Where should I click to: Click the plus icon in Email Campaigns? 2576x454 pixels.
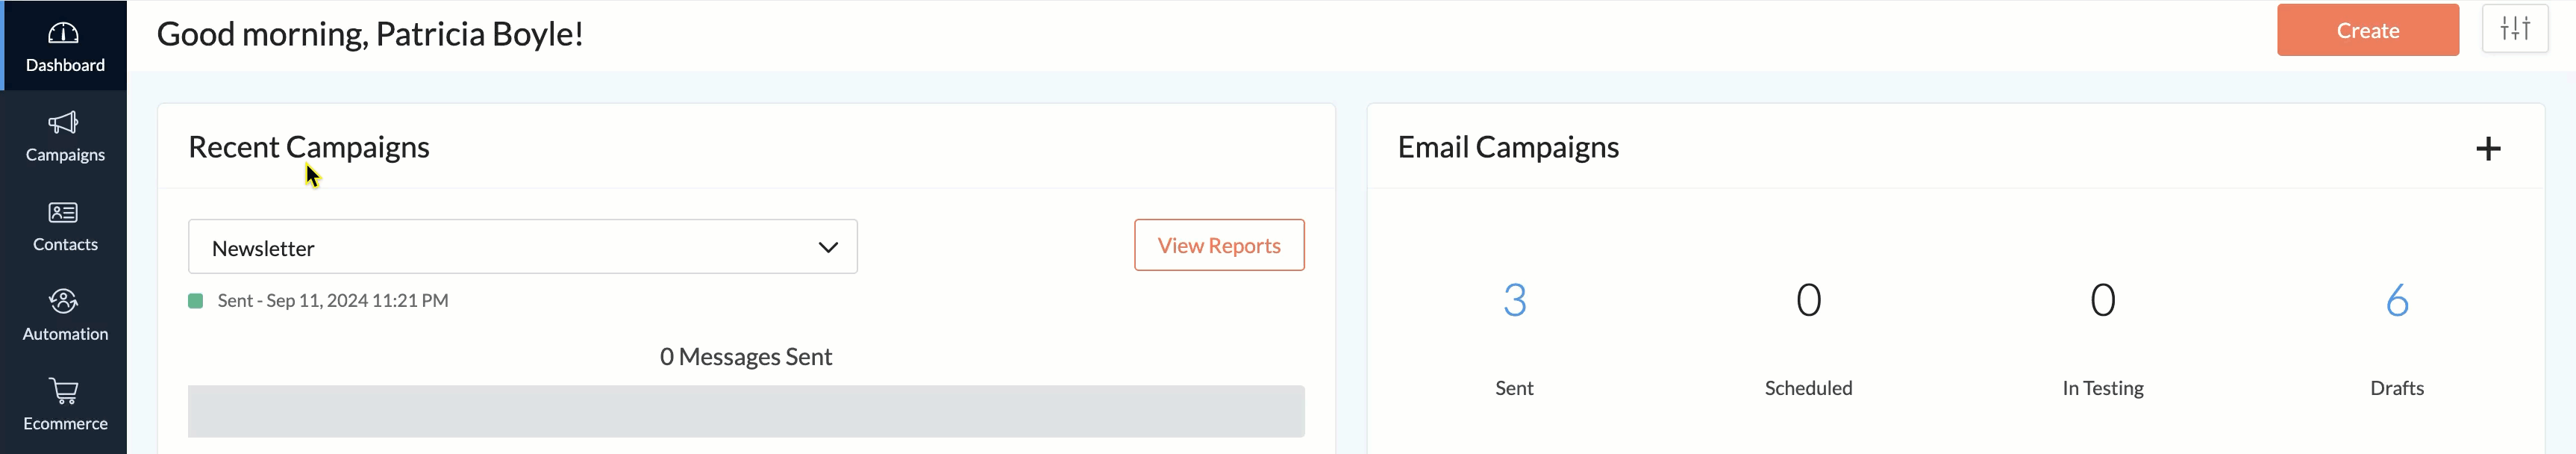[2487, 149]
